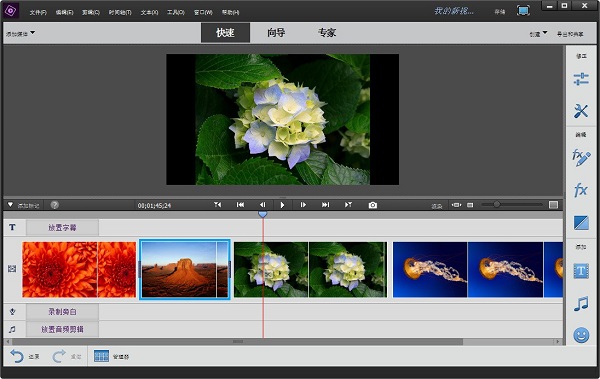This screenshot has width=600, height=379.
Task: Click the 录制旁白 narration button
Action: pyautogui.click(x=62, y=312)
